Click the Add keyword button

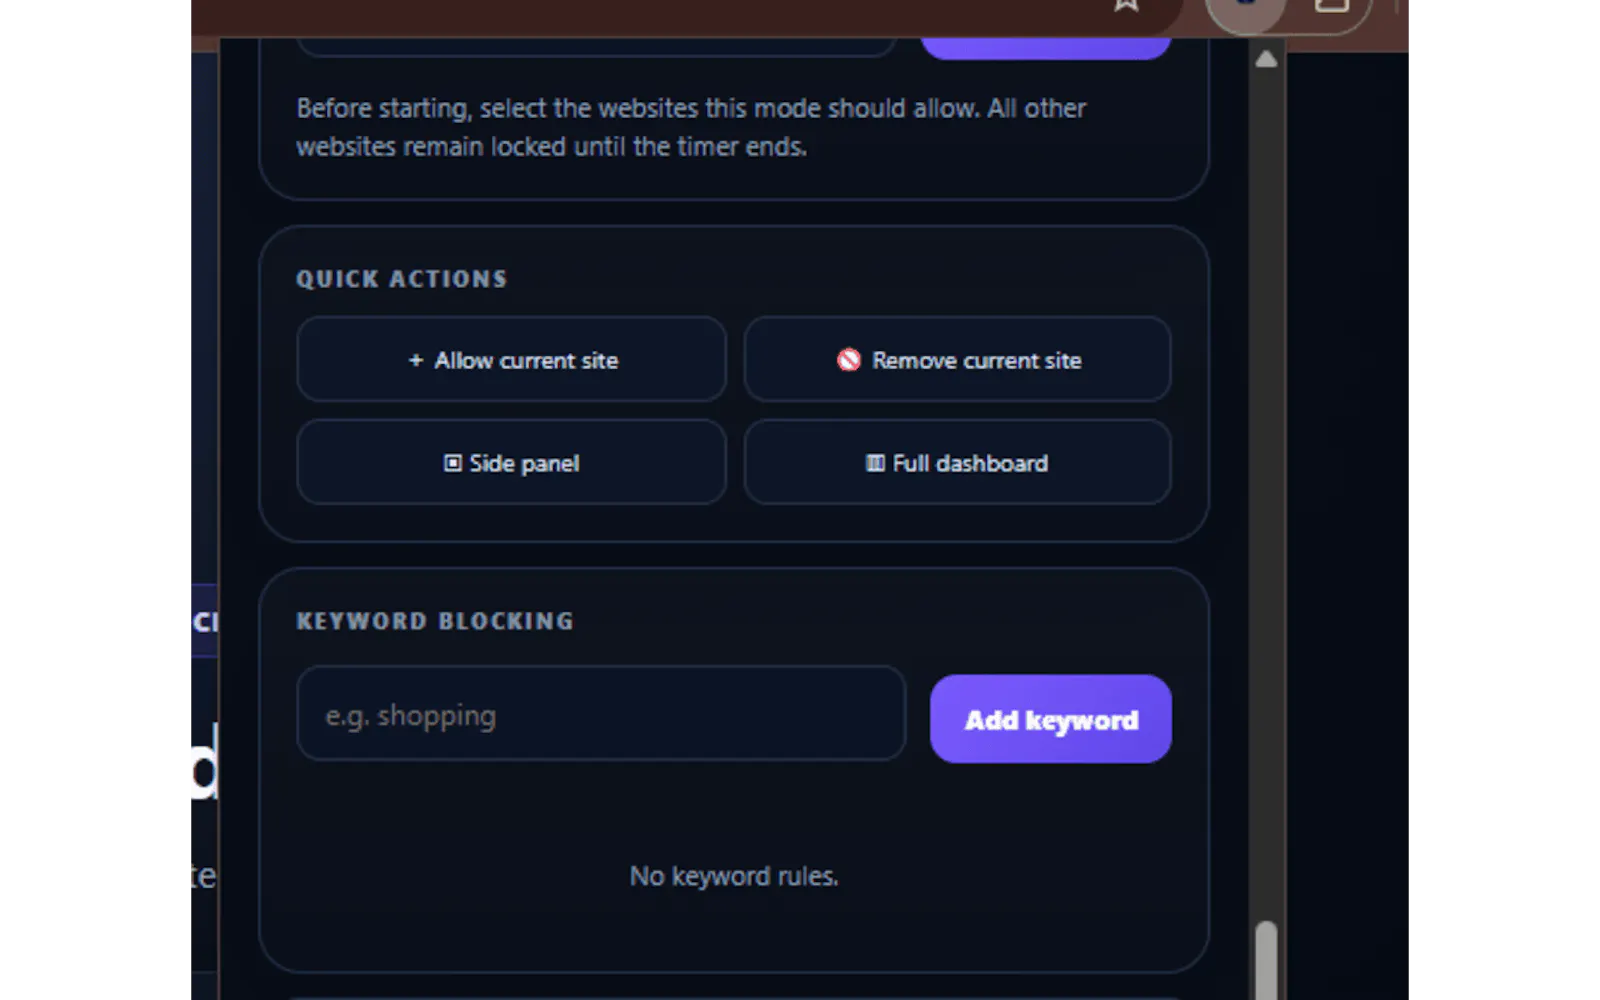coord(1050,719)
